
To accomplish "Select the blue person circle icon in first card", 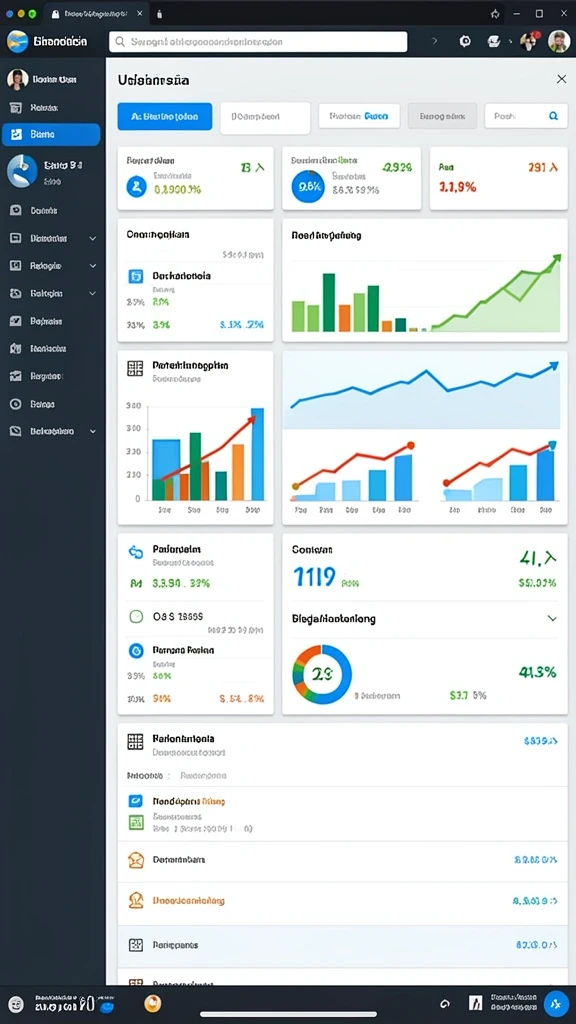I will coord(136,187).
